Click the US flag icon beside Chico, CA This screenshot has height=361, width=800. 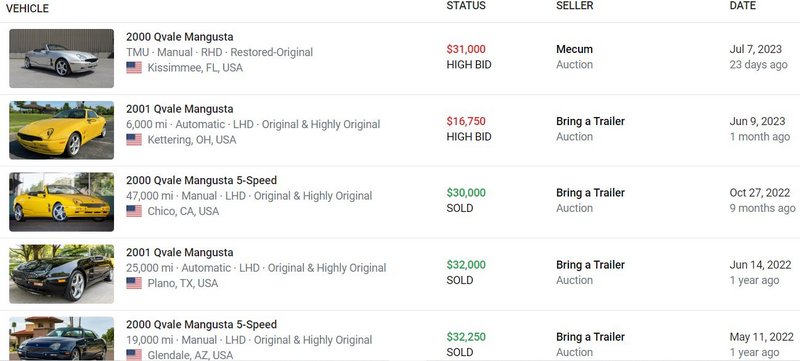[x=134, y=211]
